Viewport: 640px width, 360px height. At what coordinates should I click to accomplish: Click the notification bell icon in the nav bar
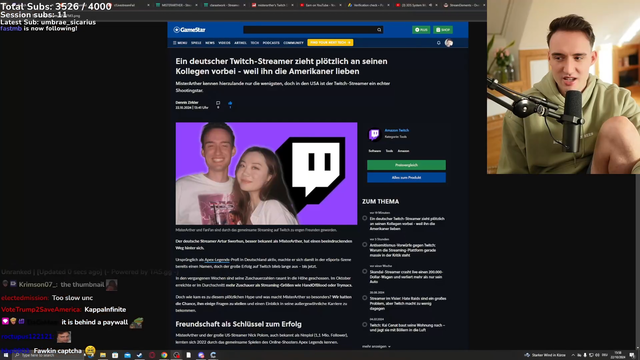click(439, 43)
